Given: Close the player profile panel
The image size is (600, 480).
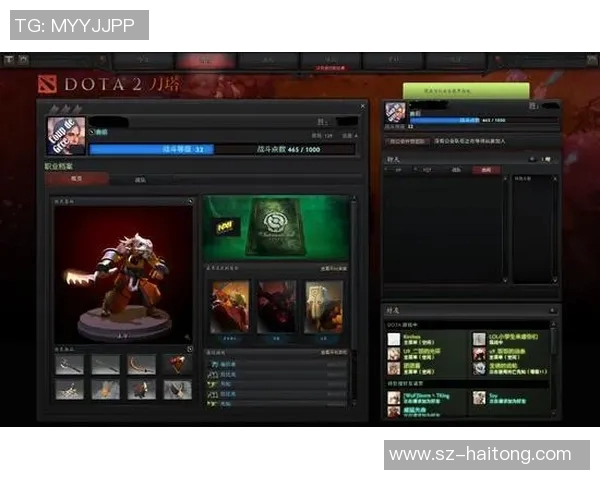Looking at the screenshot, I should (x=363, y=106).
